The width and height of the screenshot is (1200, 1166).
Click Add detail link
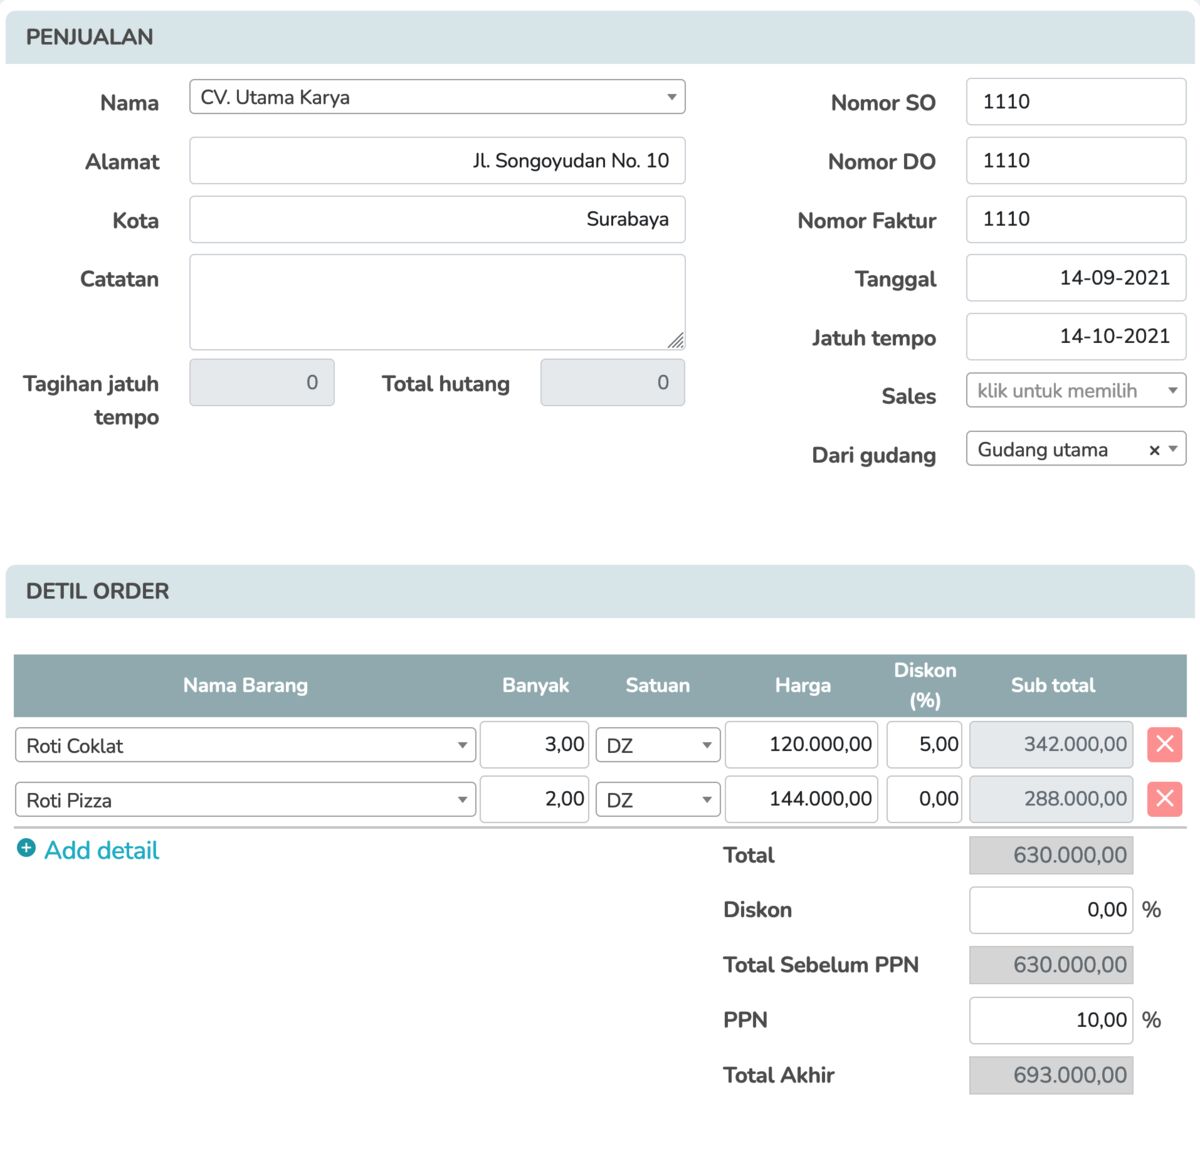pyautogui.click(x=101, y=850)
